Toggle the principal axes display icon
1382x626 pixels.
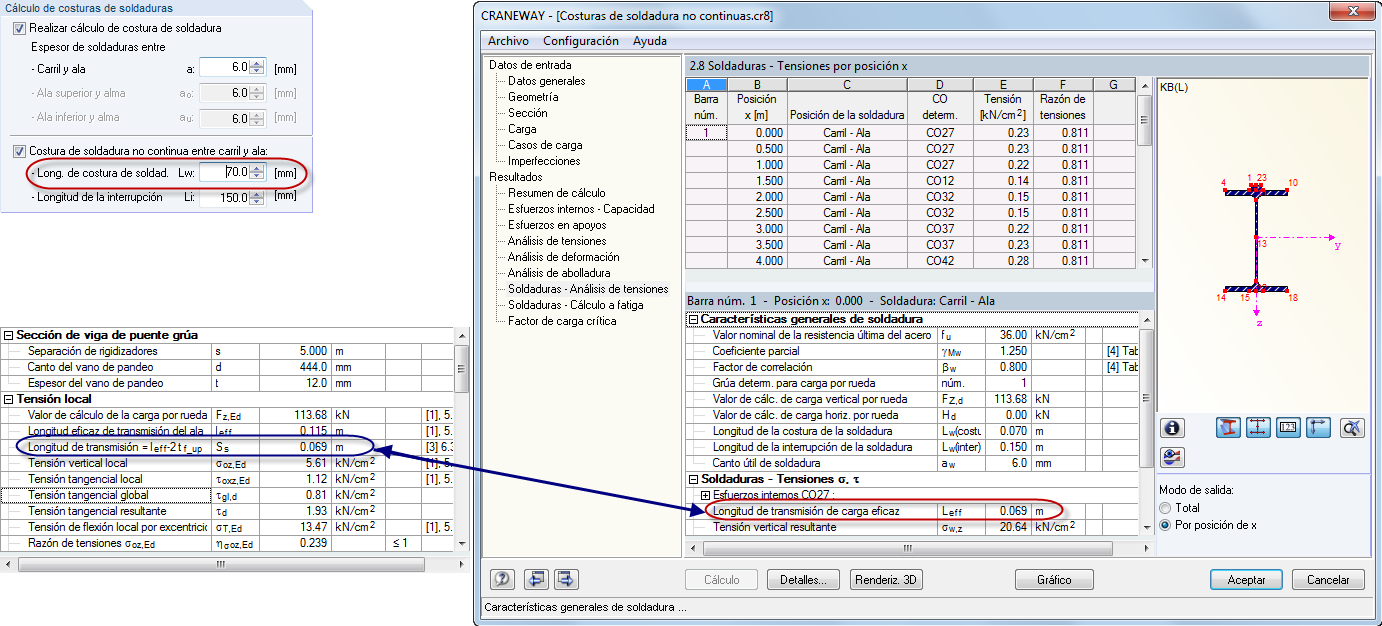(x=1318, y=427)
